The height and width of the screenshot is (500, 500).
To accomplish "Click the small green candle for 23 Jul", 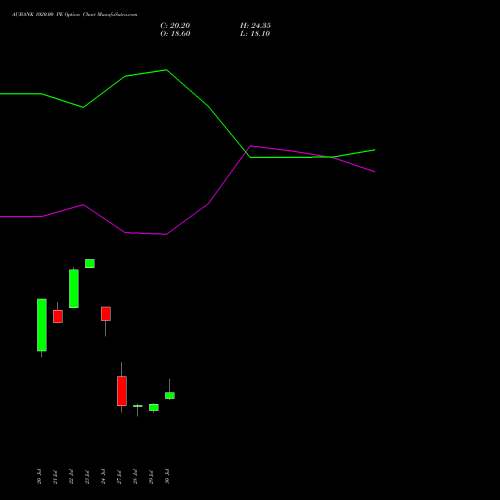I will pyautogui.click(x=90, y=263).
